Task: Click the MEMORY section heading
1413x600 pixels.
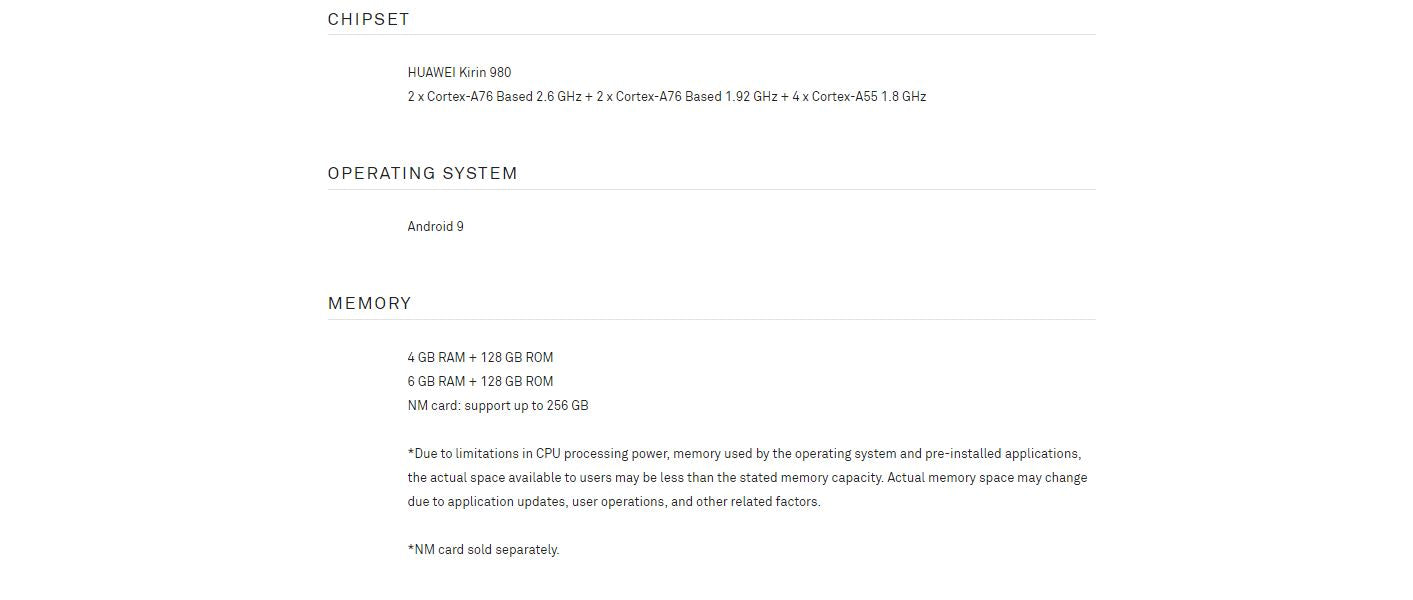Action: (369, 303)
